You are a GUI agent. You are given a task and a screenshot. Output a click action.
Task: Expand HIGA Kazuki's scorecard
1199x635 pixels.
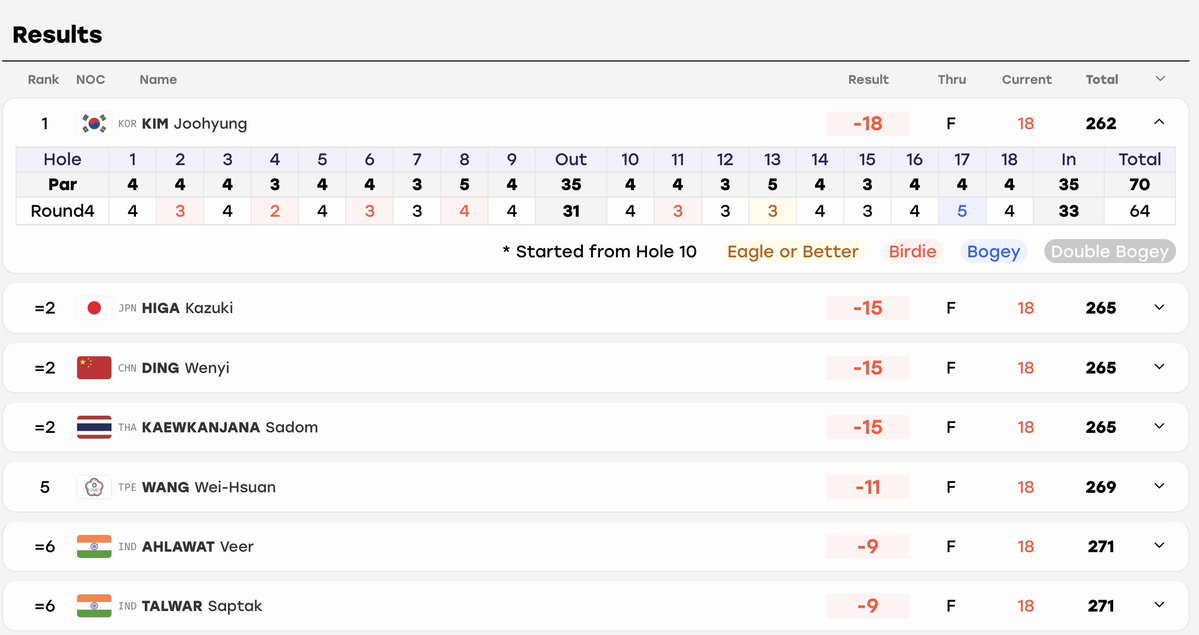1159,308
